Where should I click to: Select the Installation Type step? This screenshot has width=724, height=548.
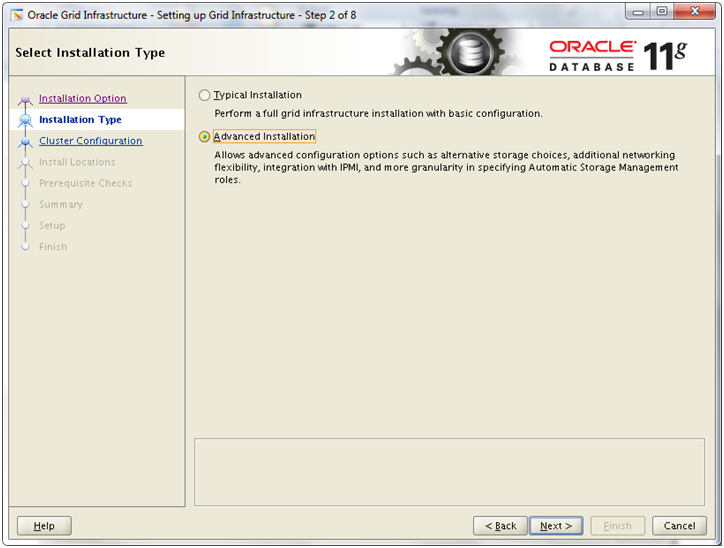(80, 120)
